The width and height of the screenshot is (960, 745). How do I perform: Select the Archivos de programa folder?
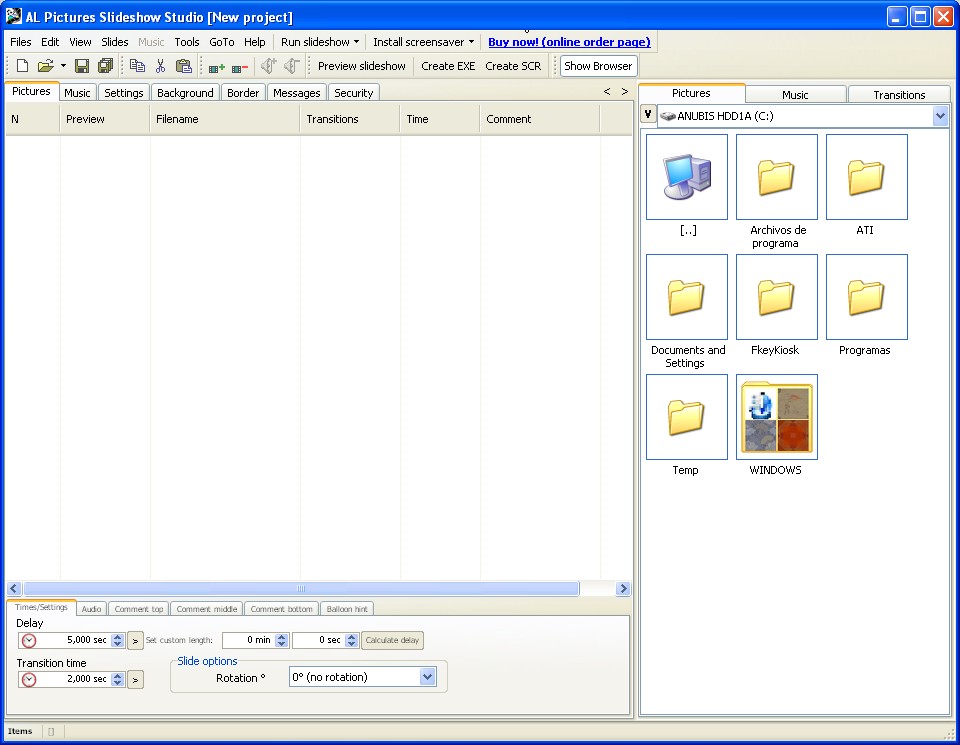tap(776, 177)
